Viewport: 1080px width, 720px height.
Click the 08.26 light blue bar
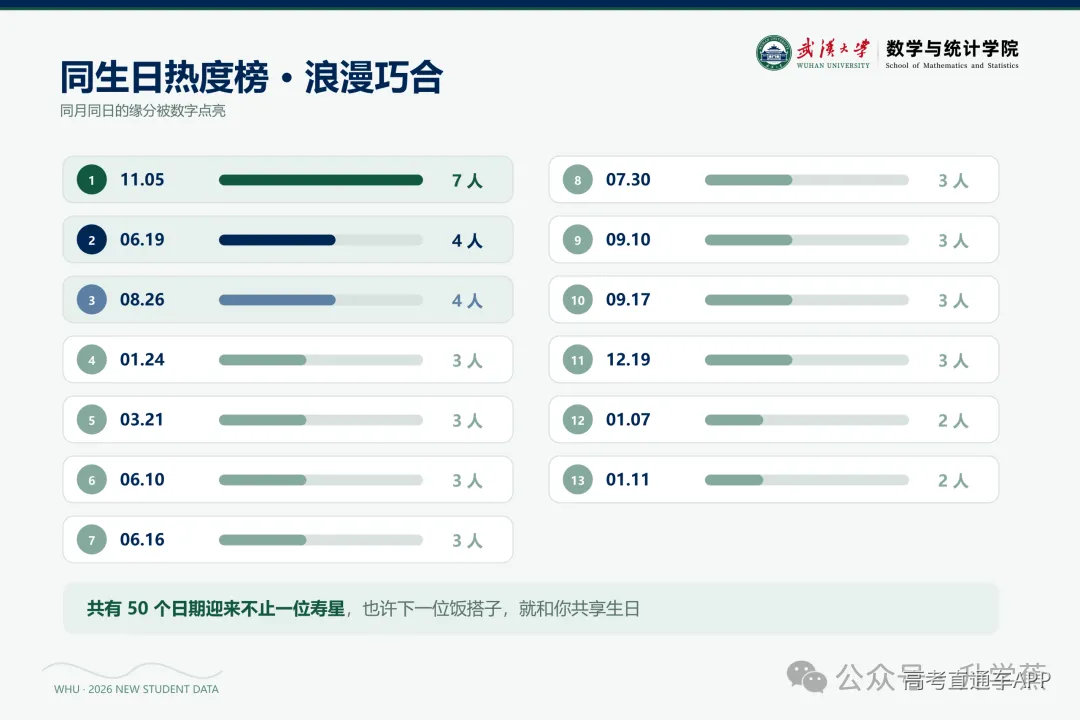point(277,300)
